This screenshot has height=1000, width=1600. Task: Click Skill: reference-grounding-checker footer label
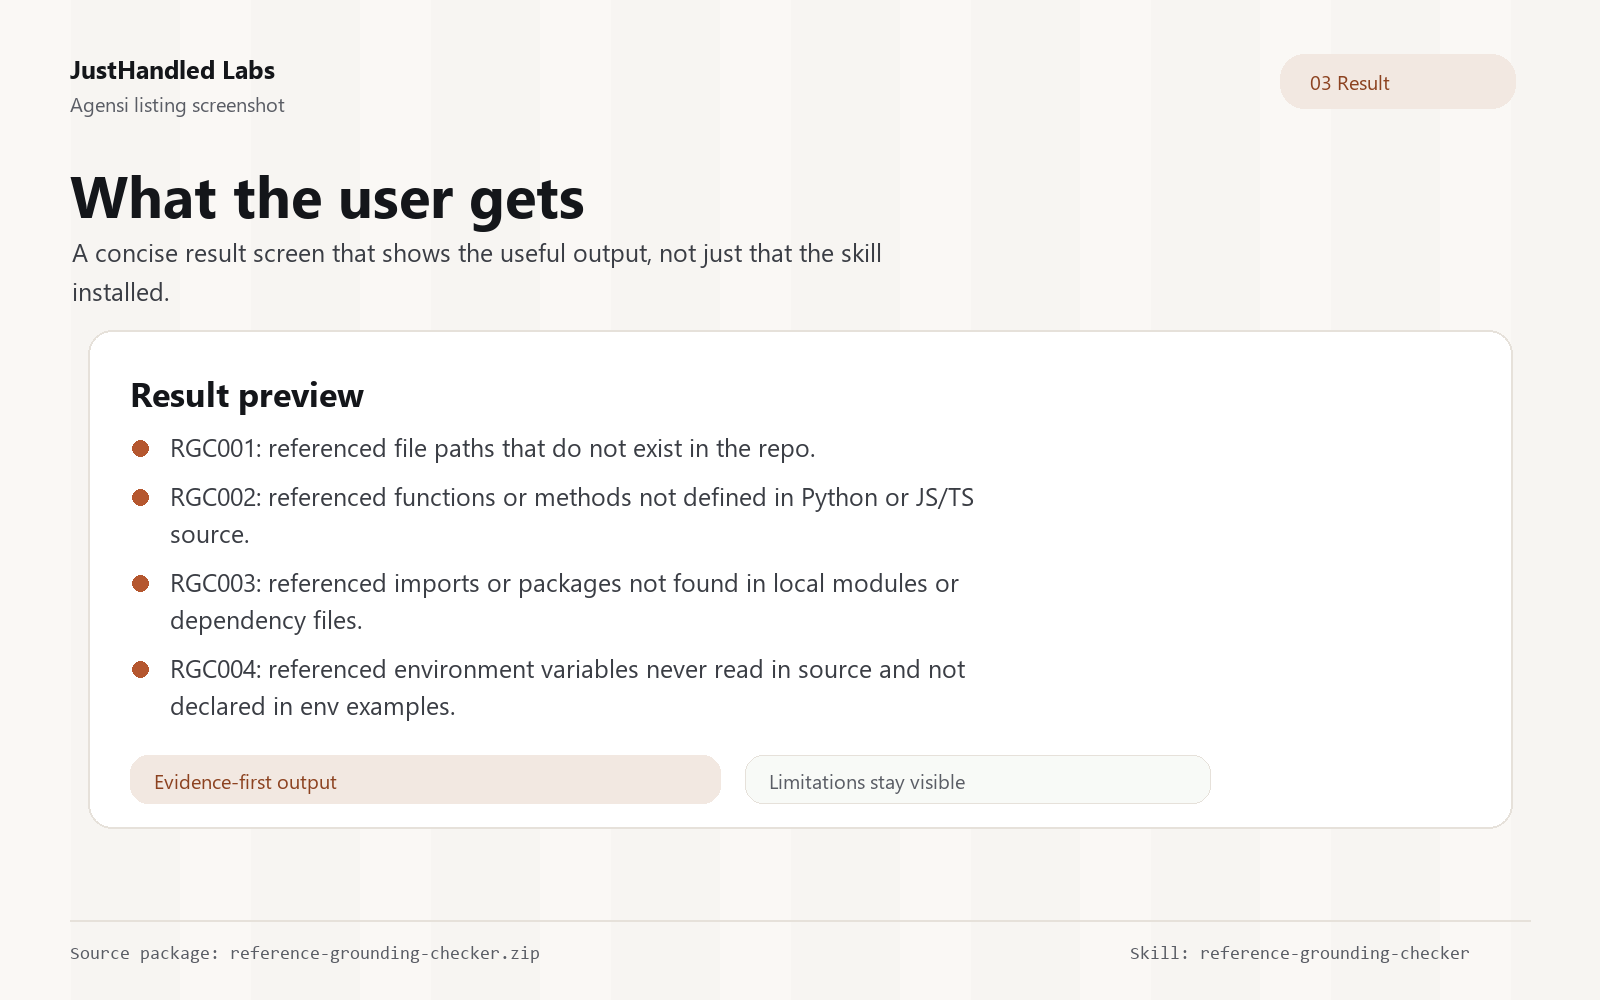point(1300,953)
